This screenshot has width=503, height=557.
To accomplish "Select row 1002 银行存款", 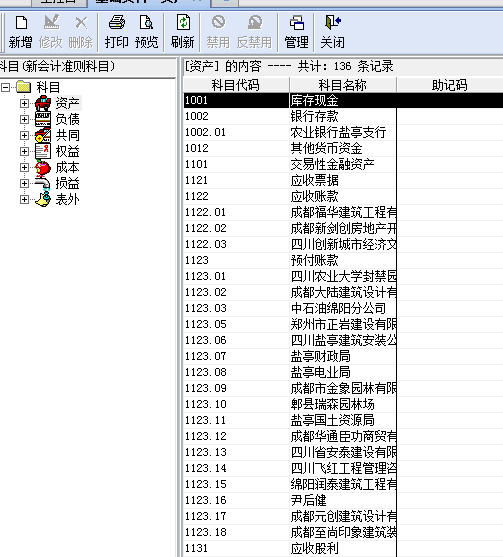I will tap(343, 116).
